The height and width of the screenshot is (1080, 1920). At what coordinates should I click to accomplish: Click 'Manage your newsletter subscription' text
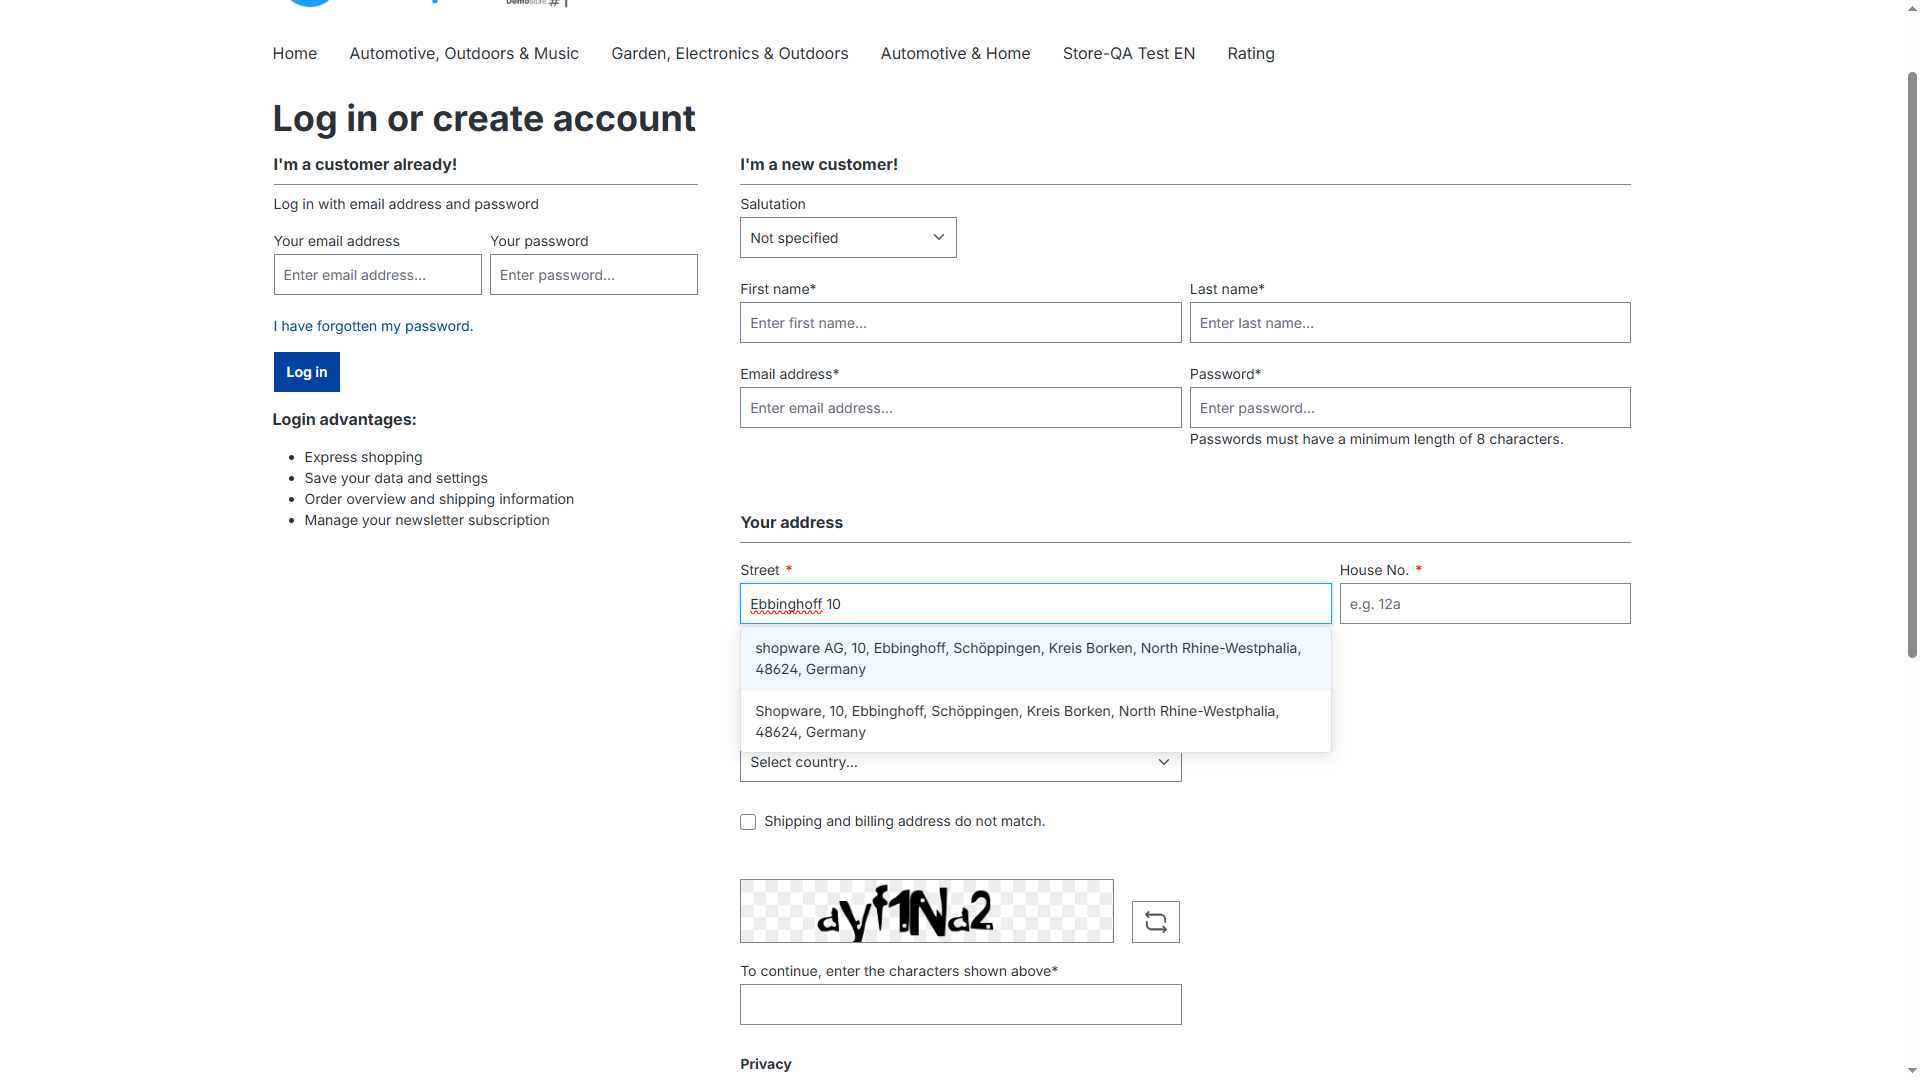pos(427,520)
